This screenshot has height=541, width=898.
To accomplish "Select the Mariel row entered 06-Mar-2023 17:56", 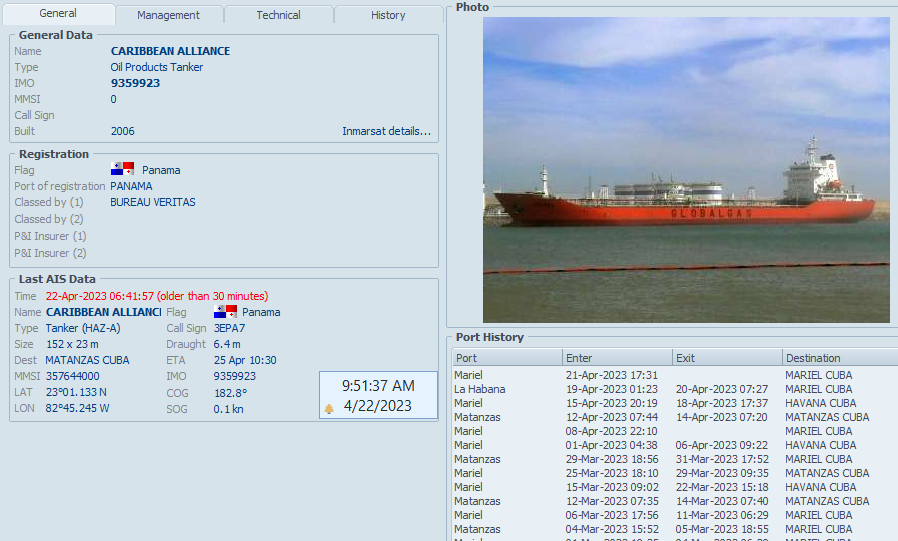I will 675,515.
